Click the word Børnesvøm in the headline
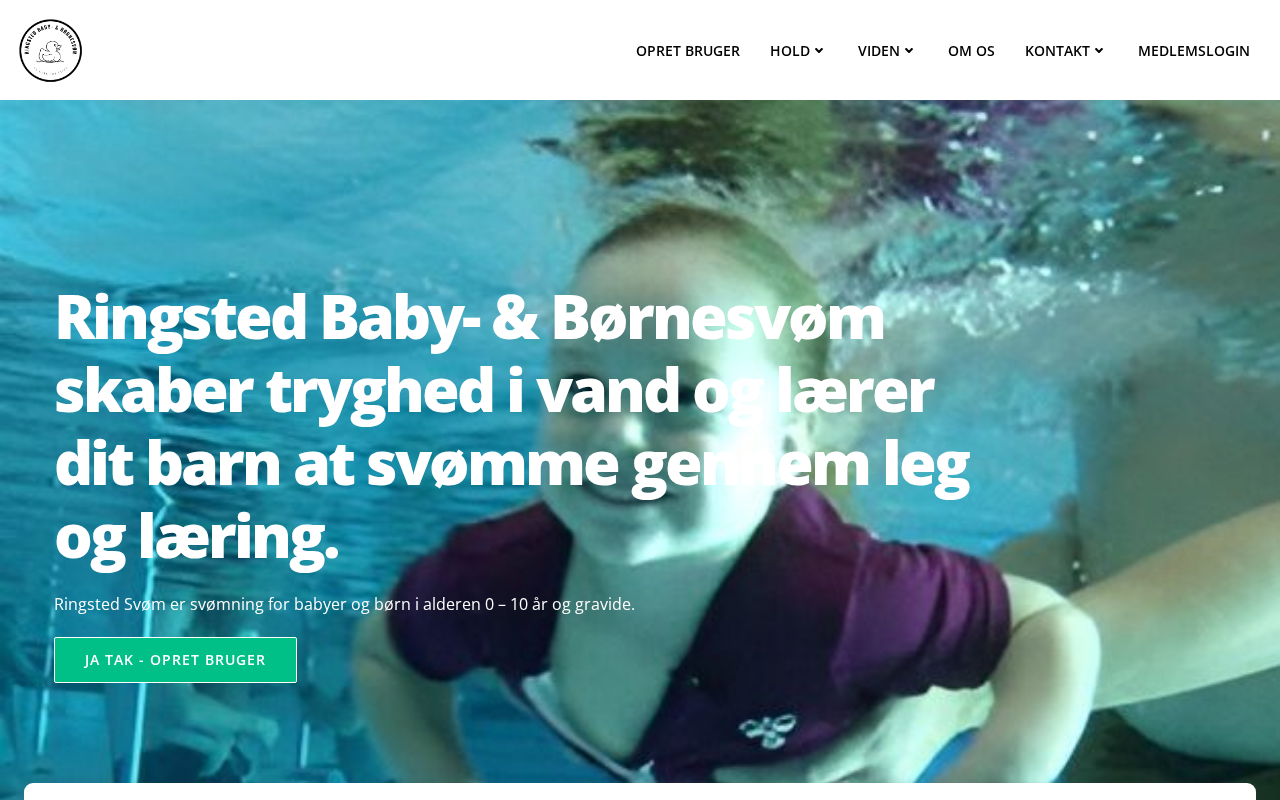This screenshot has width=1280, height=800. (x=717, y=316)
